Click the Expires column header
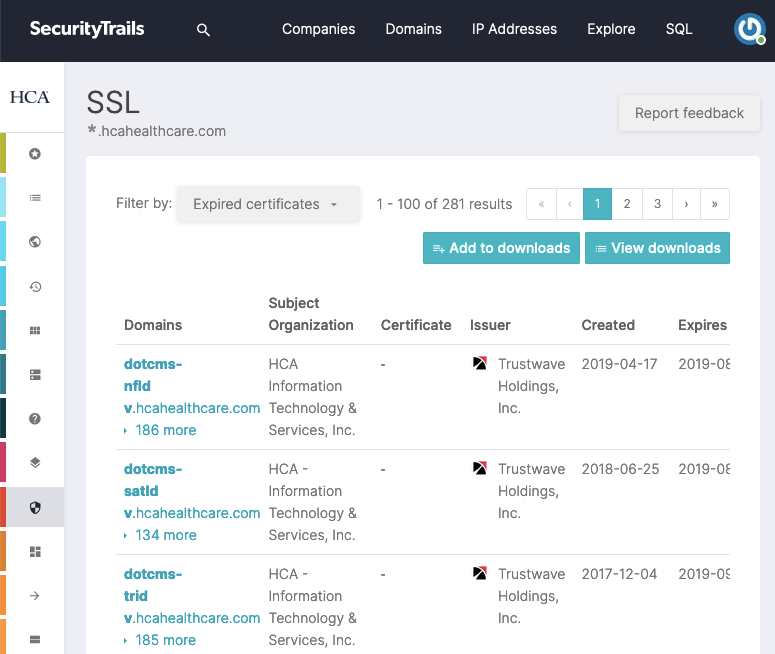This screenshot has height=654, width=775. click(x=702, y=325)
